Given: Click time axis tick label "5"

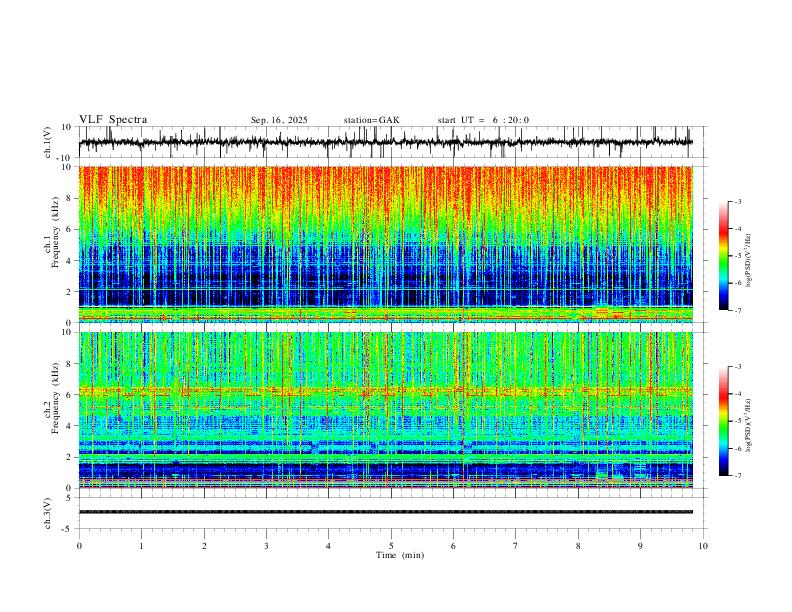Looking at the screenshot, I should point(391,546).
